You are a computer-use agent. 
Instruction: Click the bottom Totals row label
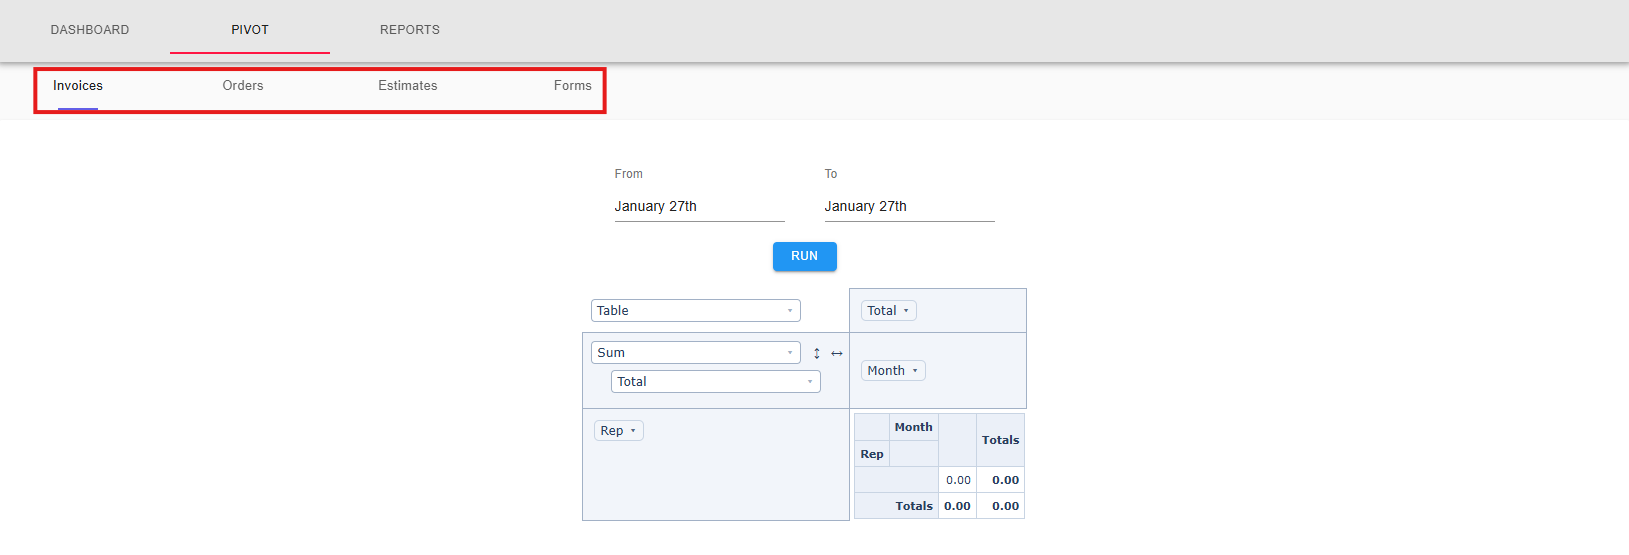coord(914,507)
